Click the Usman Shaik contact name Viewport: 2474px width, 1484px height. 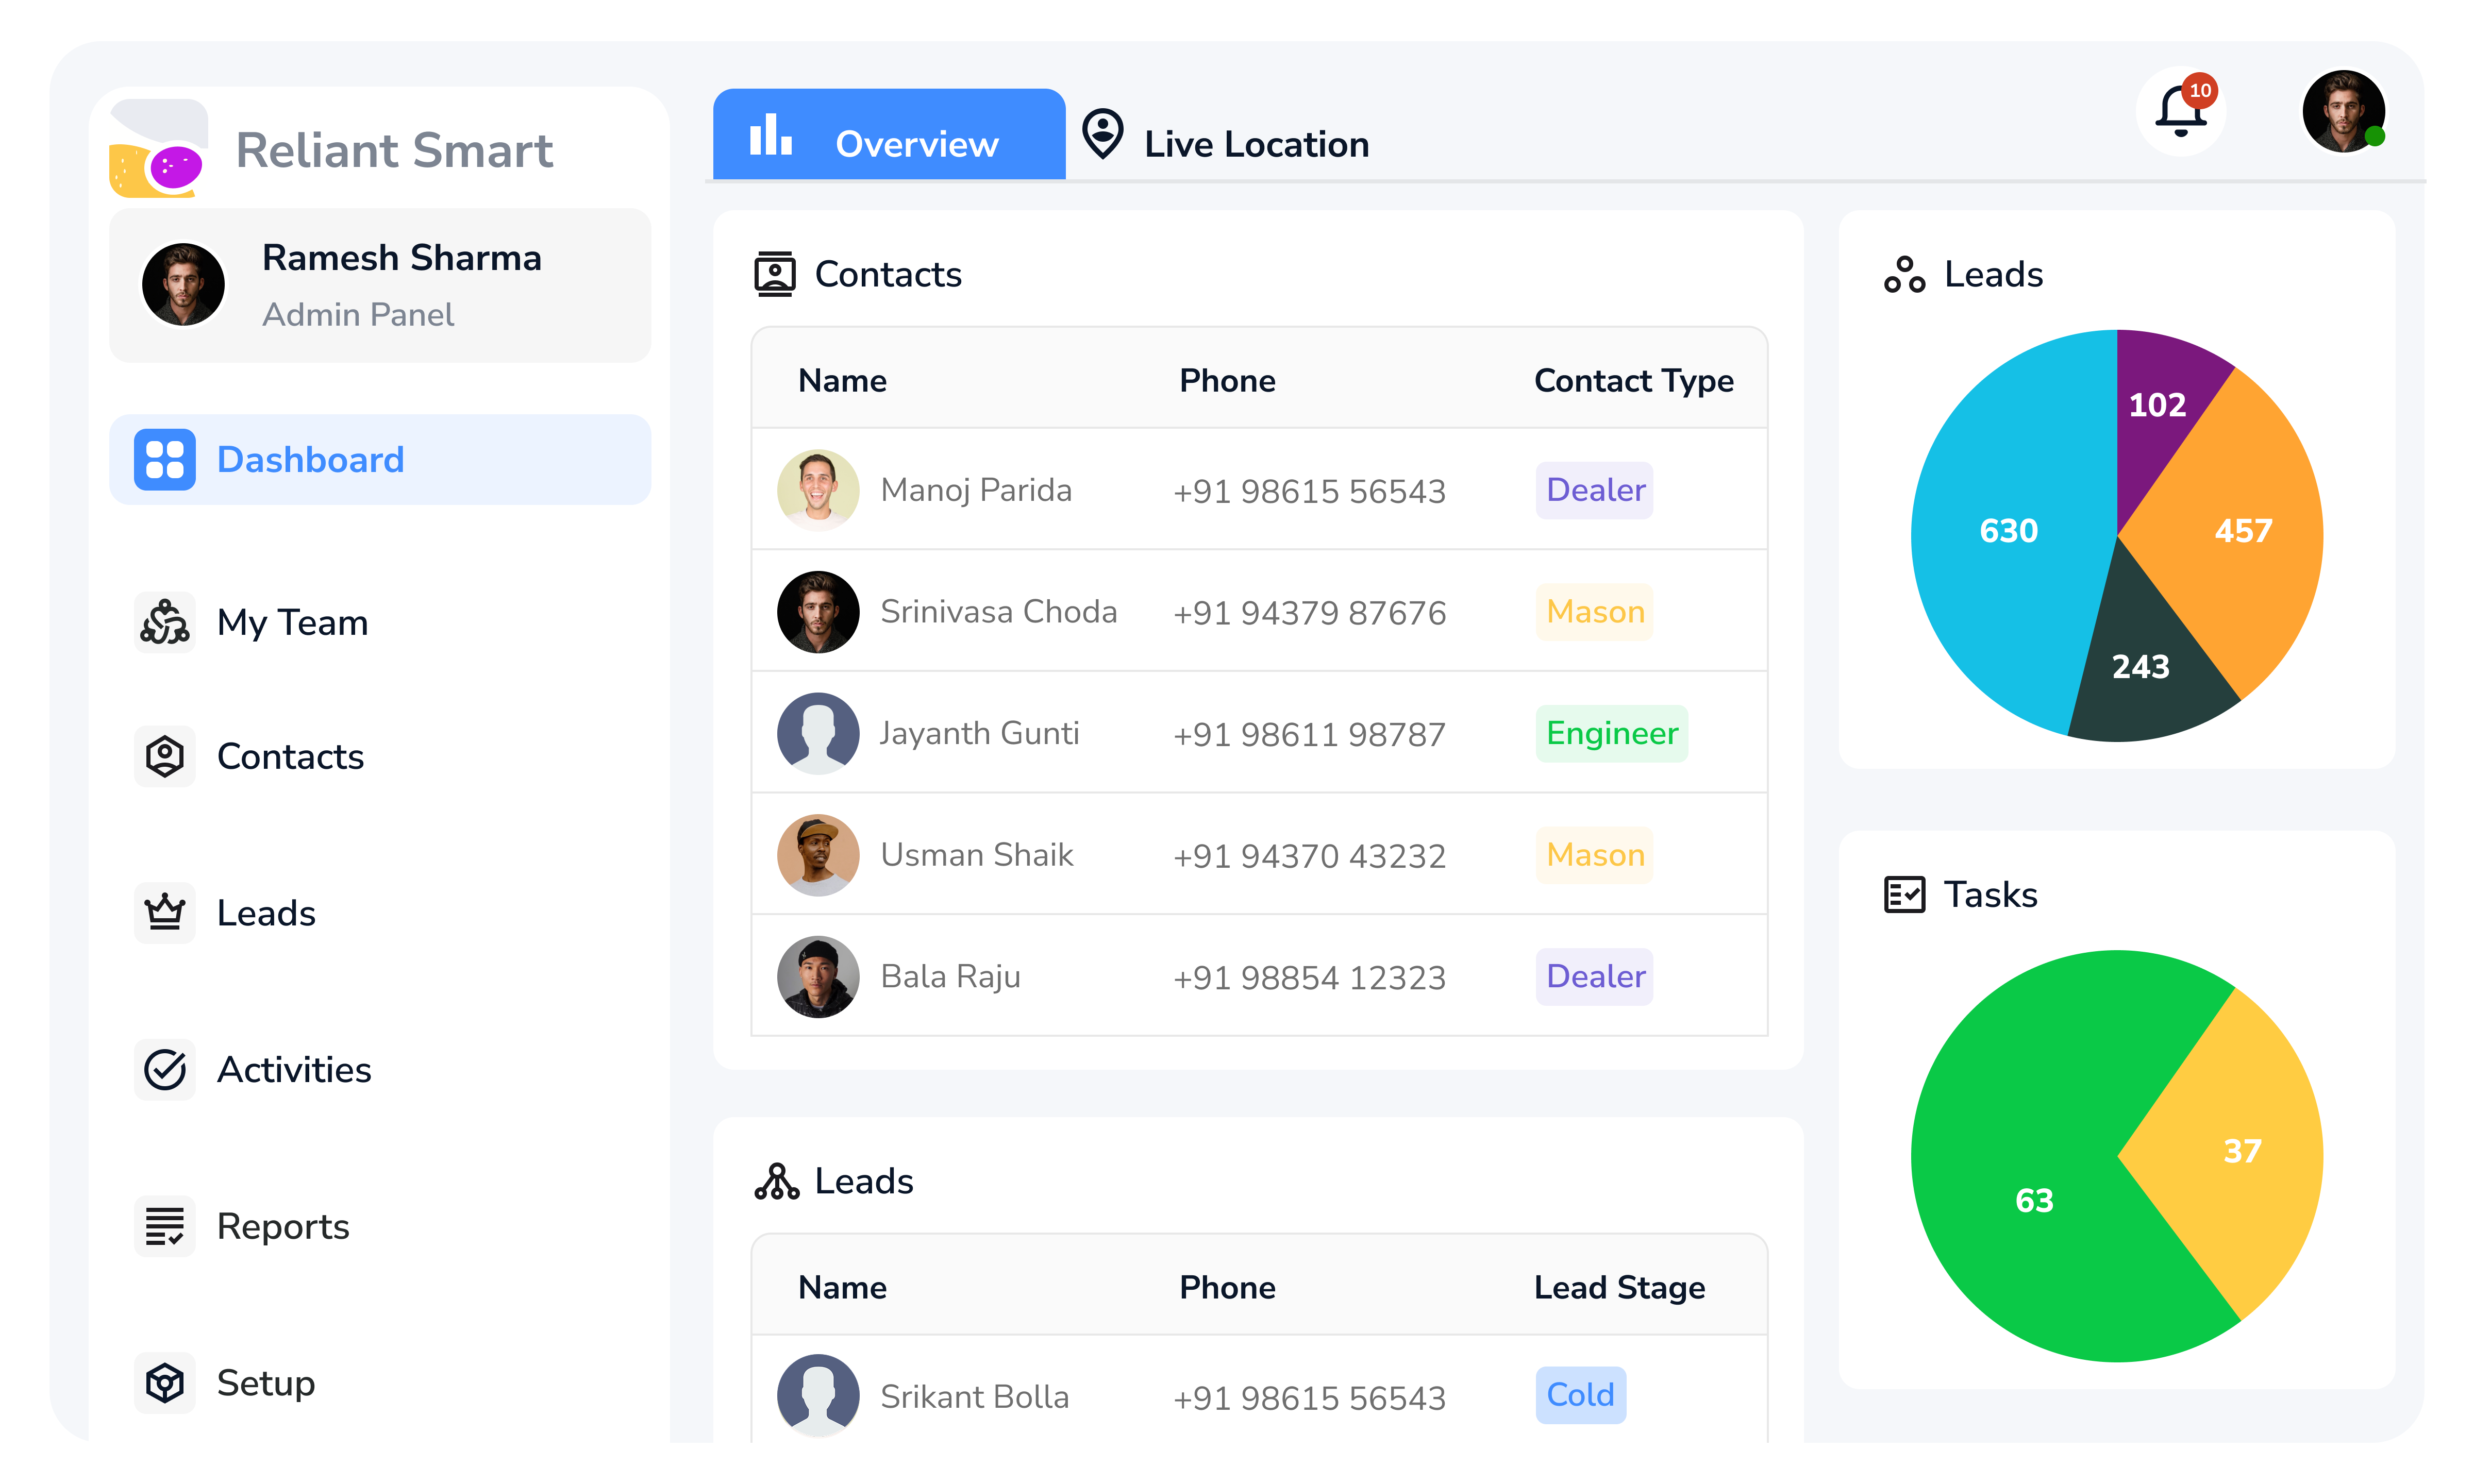pos(976,855)
